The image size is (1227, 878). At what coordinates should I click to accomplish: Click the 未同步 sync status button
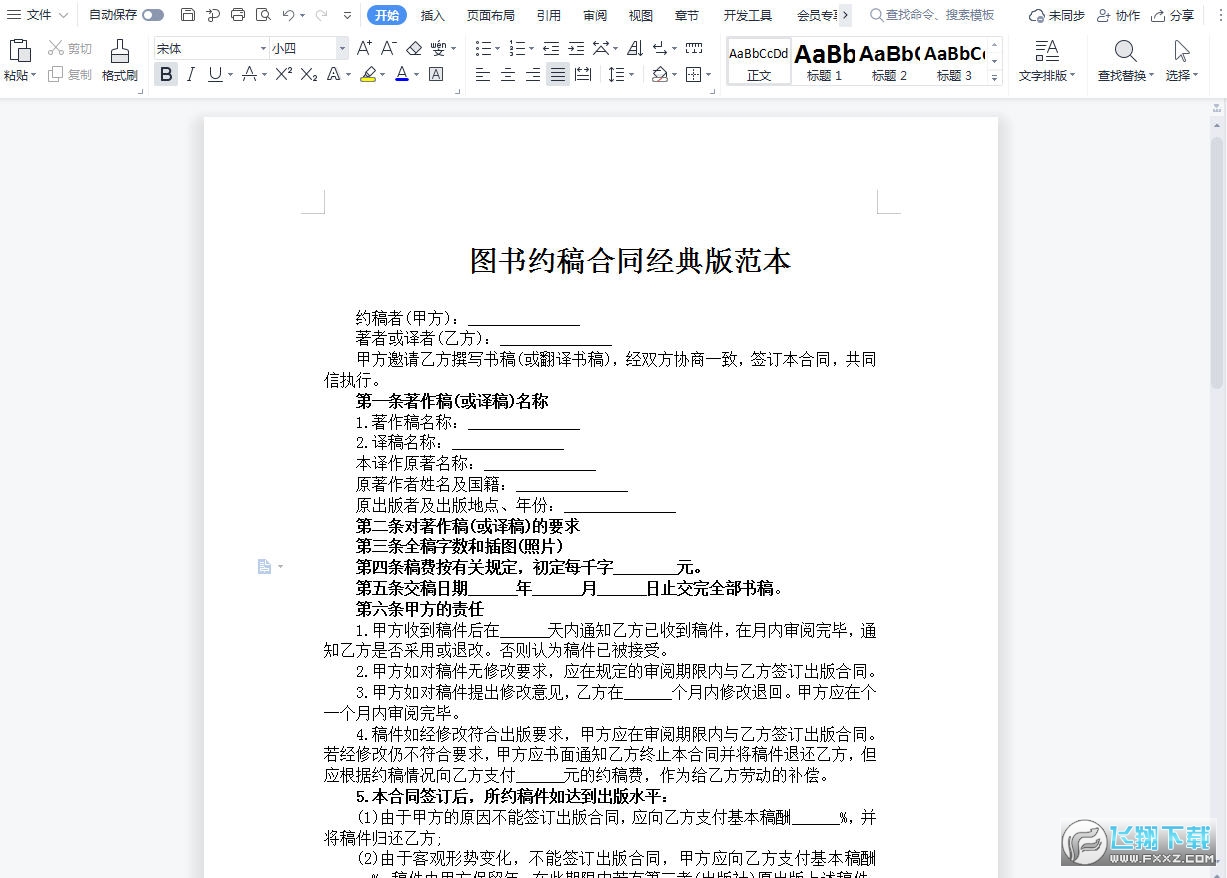[x=1057, y=15]
